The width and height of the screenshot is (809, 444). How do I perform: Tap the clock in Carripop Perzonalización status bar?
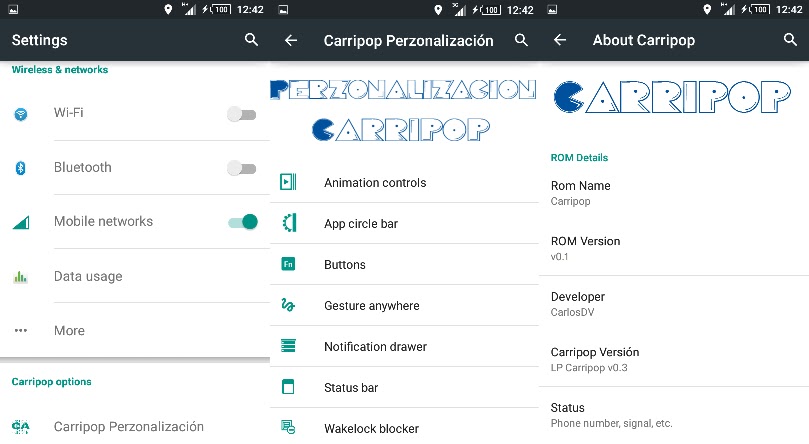point(520,10)
